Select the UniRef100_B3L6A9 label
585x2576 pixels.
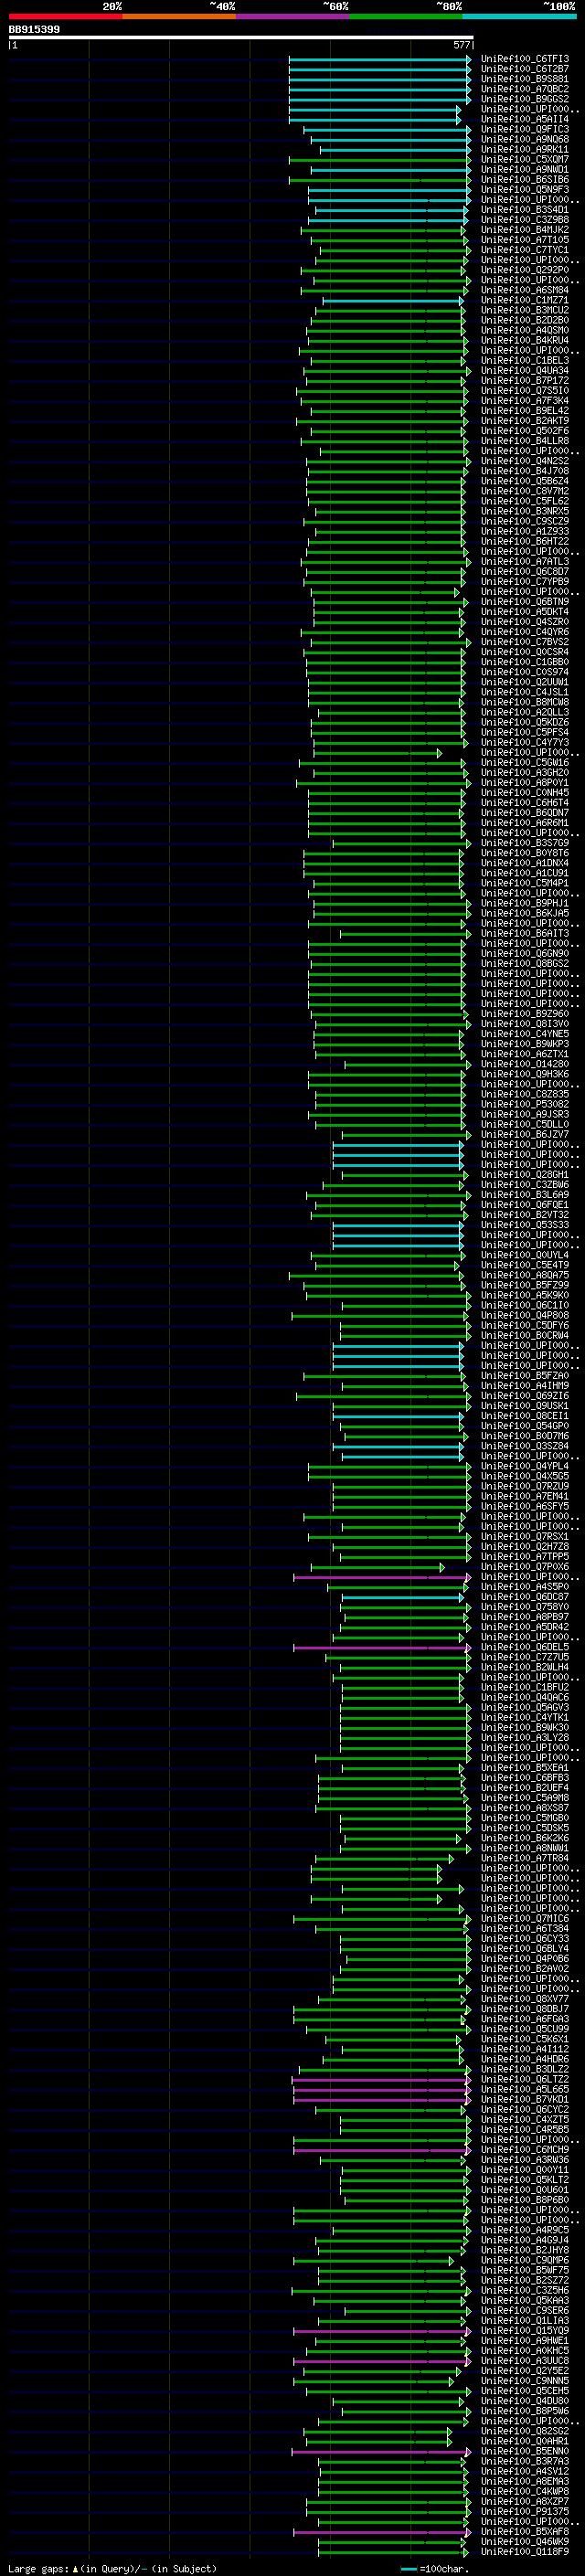(525, 1194)
